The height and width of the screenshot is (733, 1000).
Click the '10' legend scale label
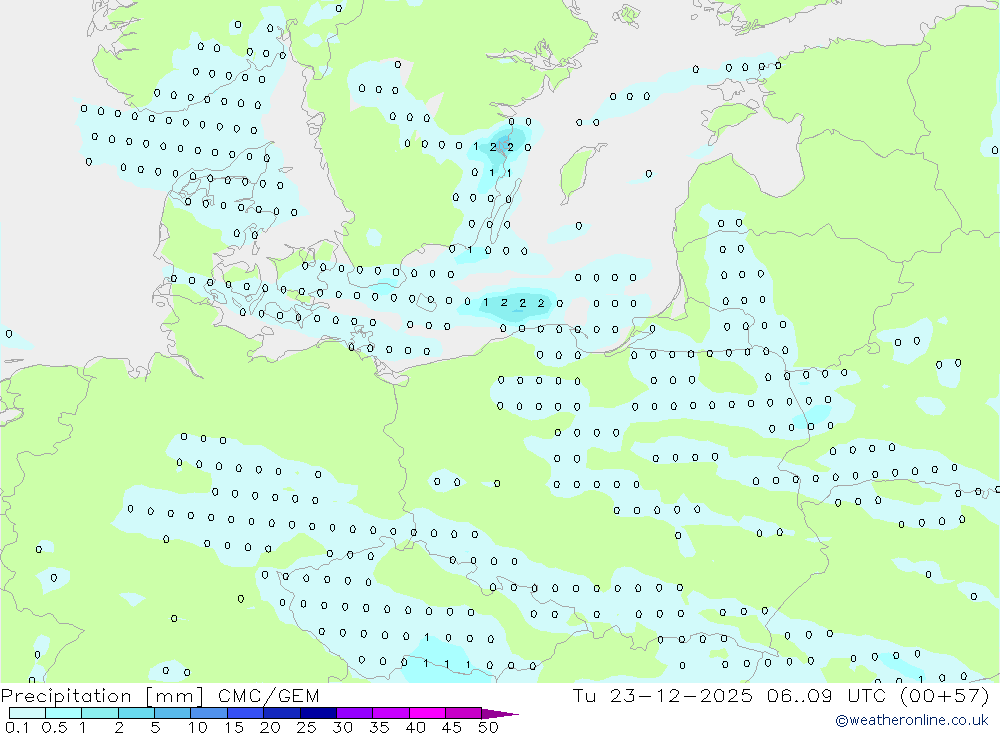198,727
